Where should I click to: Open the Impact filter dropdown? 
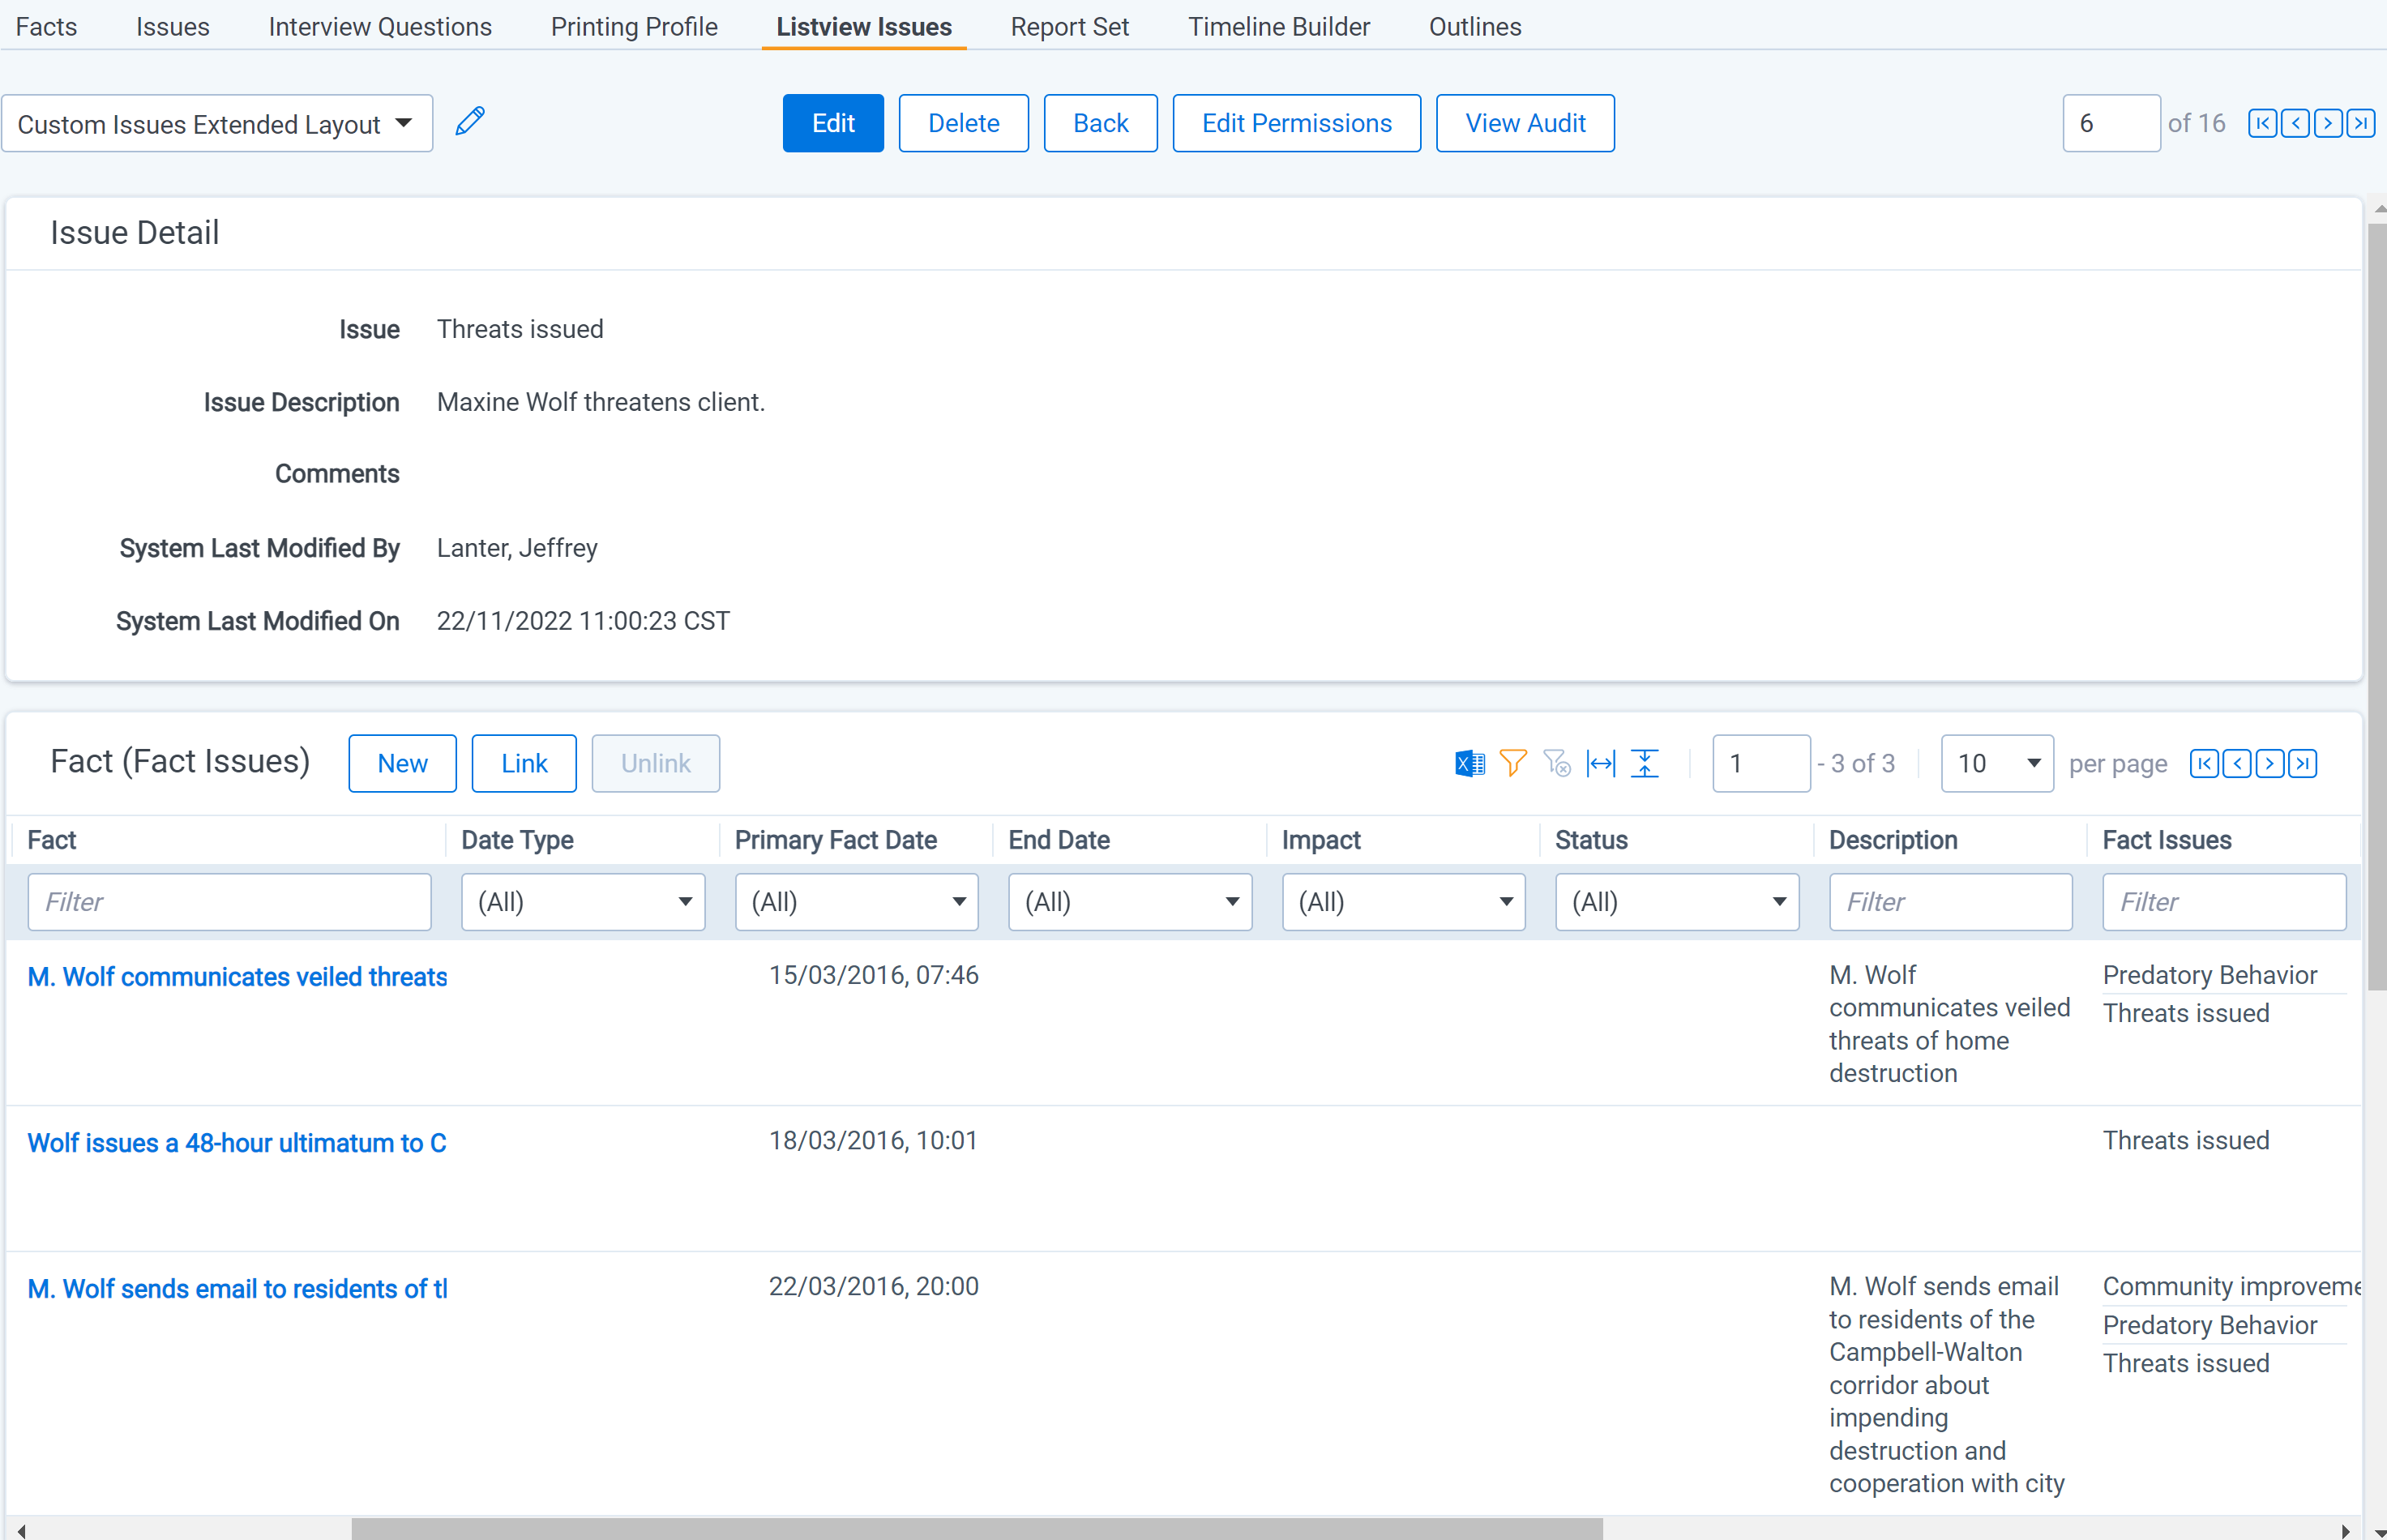coord(1404,902)
